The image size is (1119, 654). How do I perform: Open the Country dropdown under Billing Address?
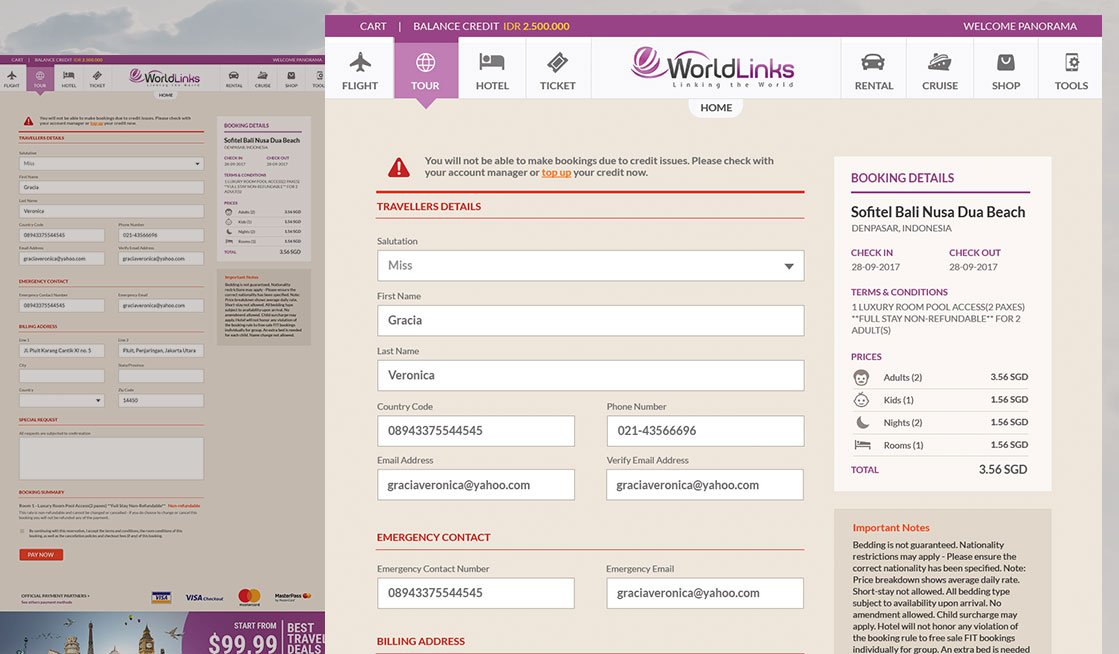[60, 399]
